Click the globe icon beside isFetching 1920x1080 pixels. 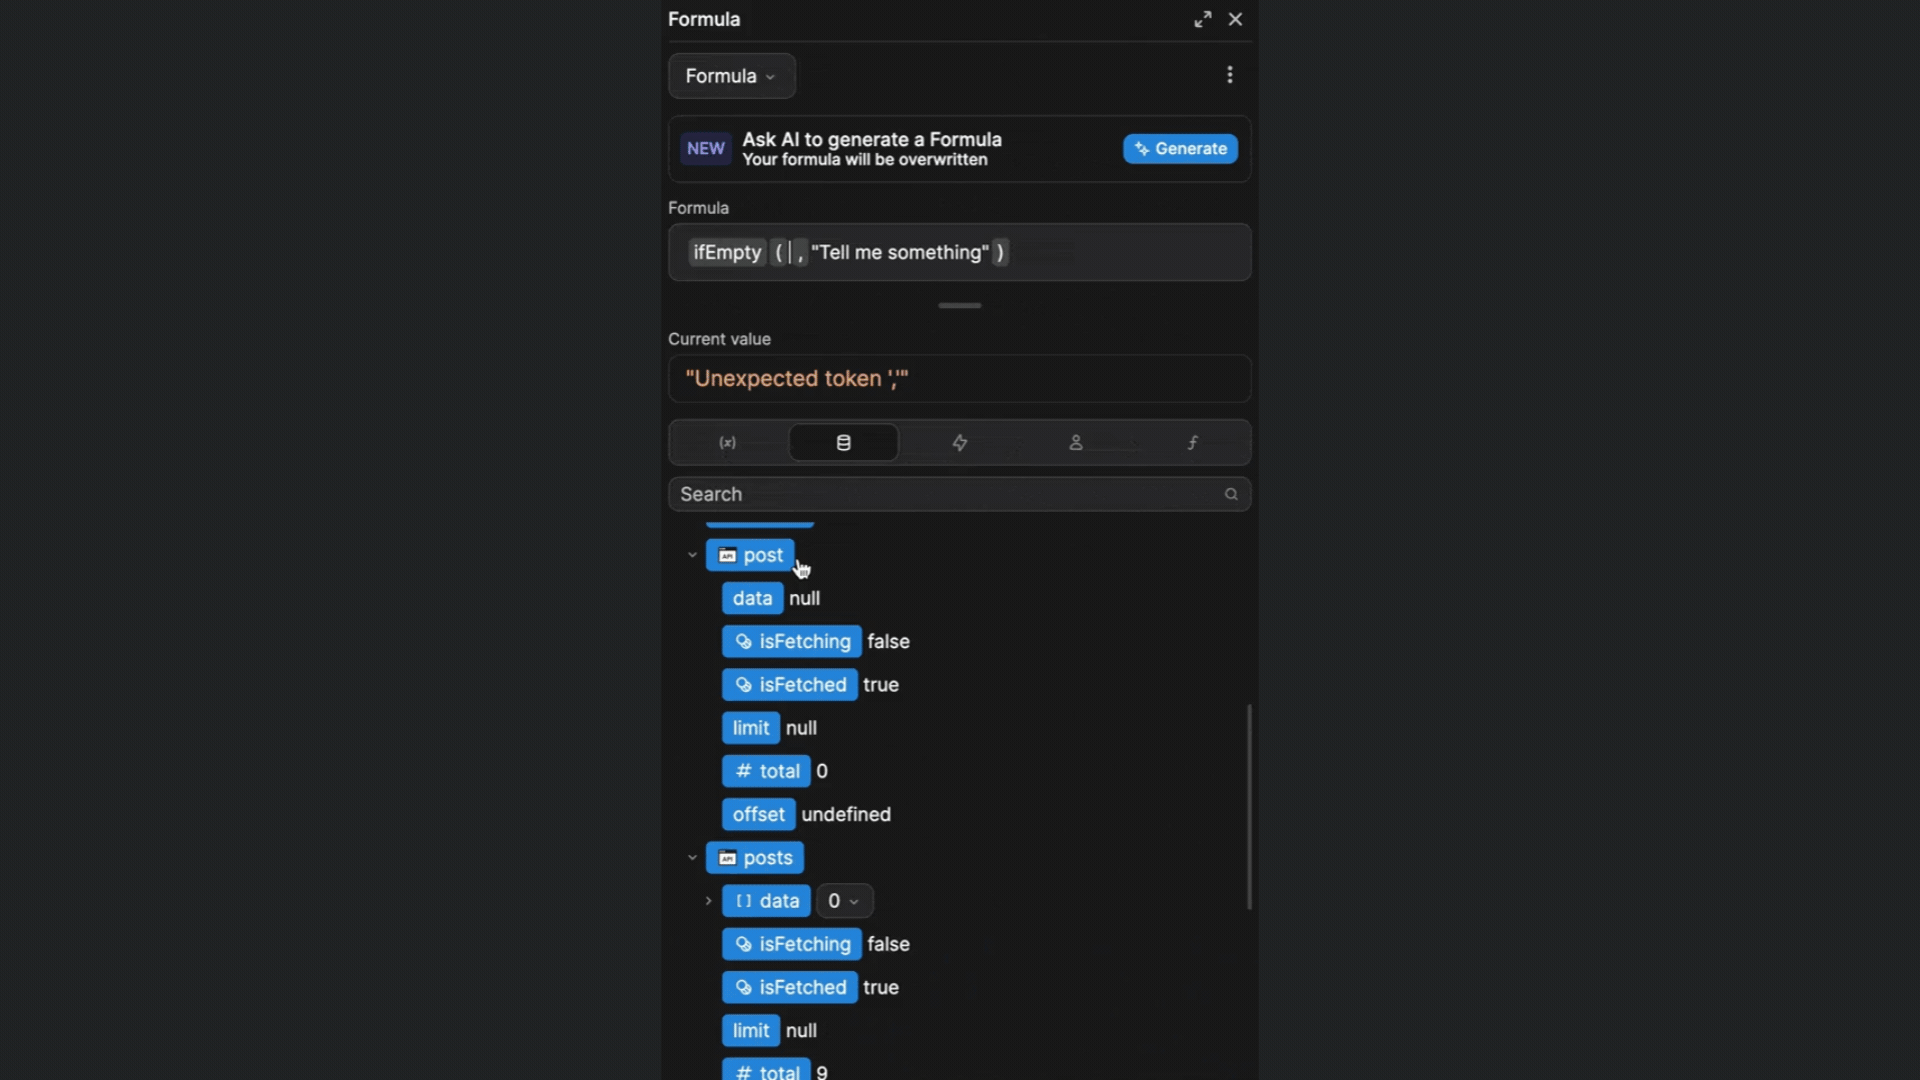point(742,641)
